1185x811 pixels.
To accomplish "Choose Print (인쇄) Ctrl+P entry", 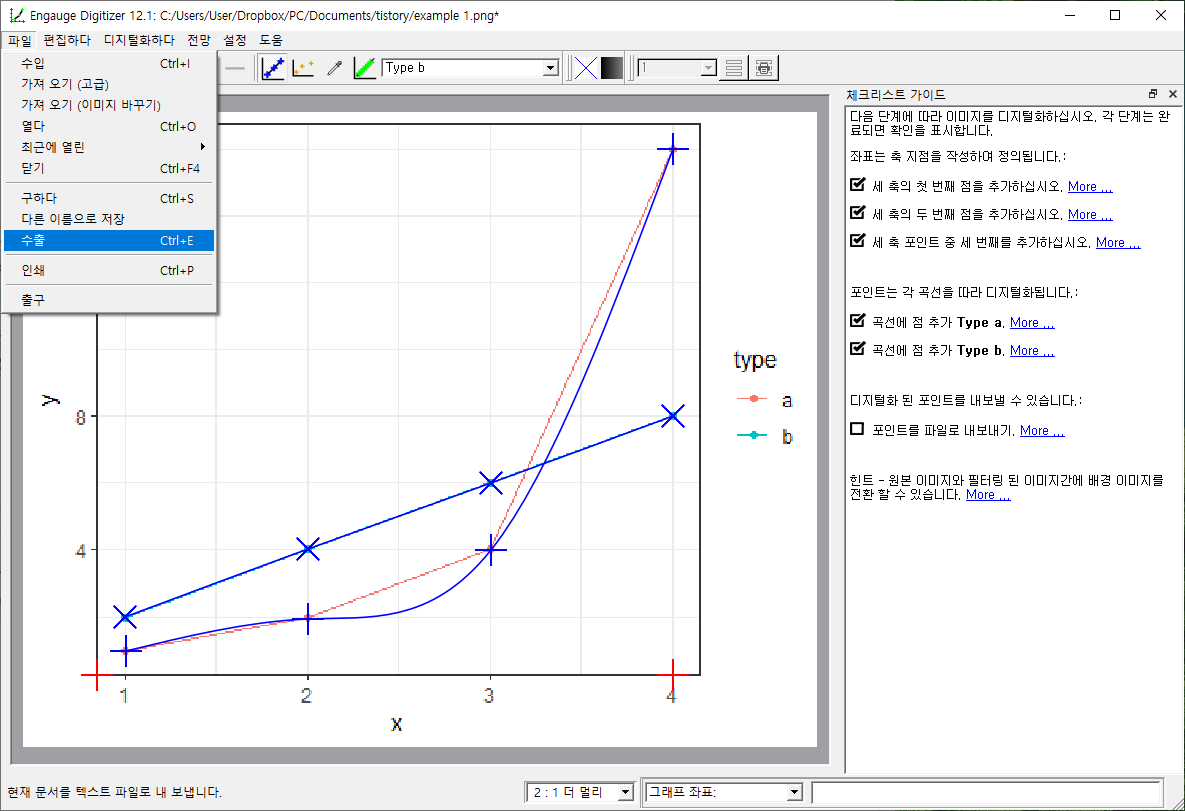I will pos(109,270).
